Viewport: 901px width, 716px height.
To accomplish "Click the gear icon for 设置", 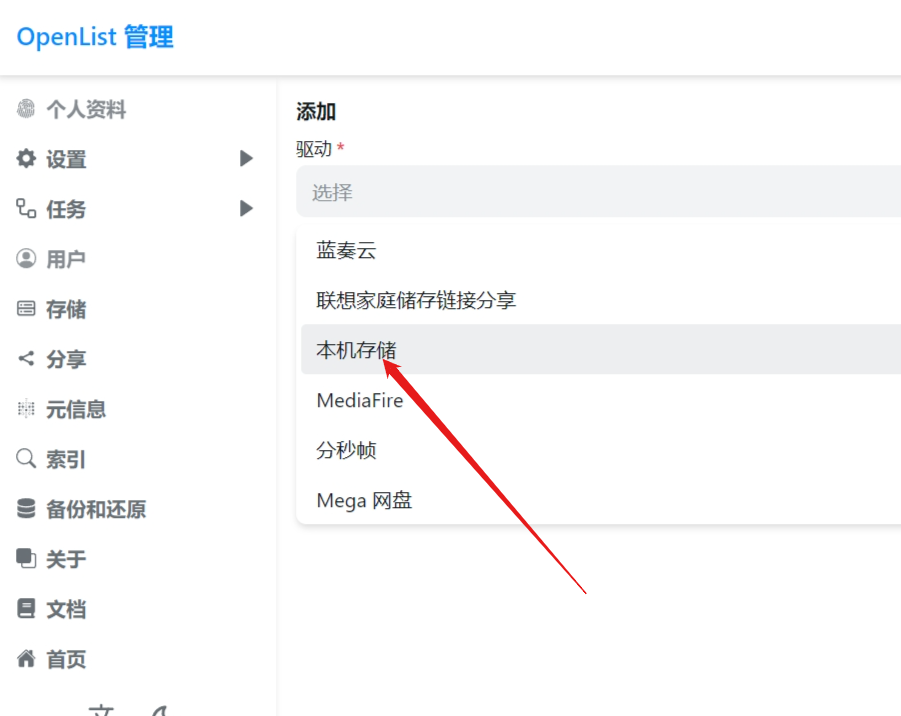I will click(26, 159).
